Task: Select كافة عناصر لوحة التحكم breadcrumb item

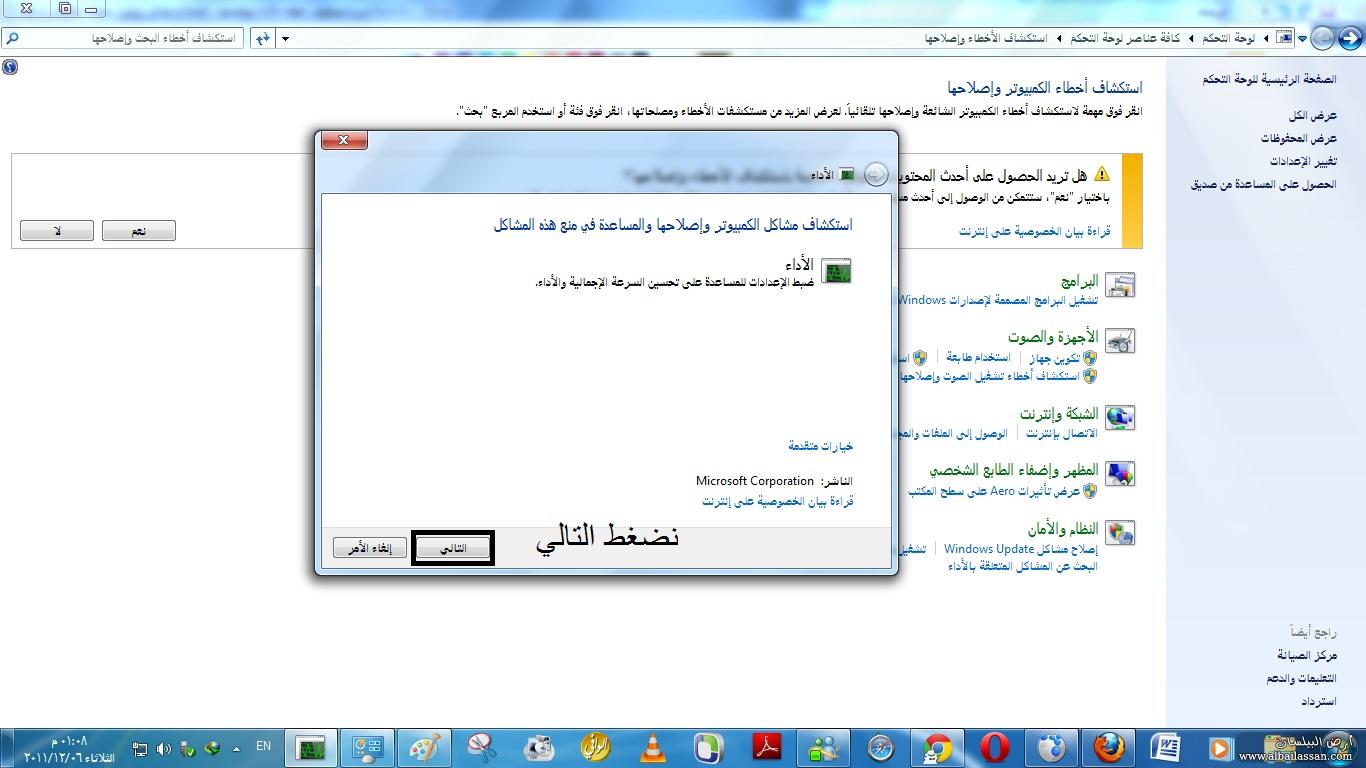Action: click(x=1126, y=38)
